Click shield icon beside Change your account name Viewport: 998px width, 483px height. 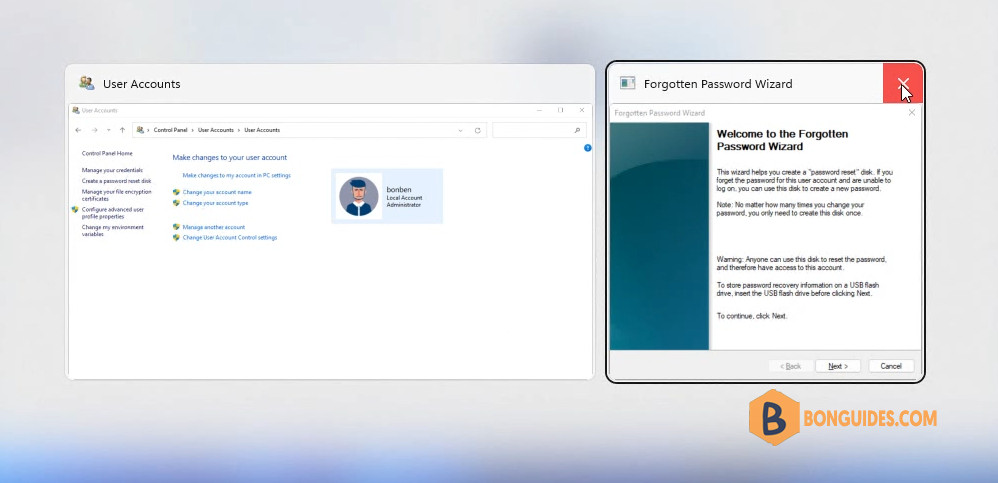coord(176,192)
